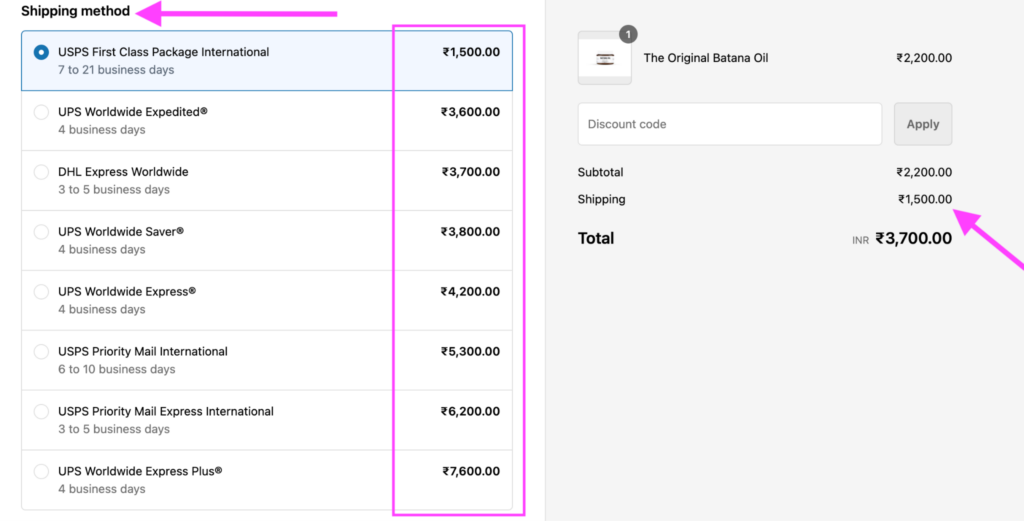Click the Total amount ₹3,700.00 in summary
Viewport: 1024px width, 521px height.
[x=914, y=238]
